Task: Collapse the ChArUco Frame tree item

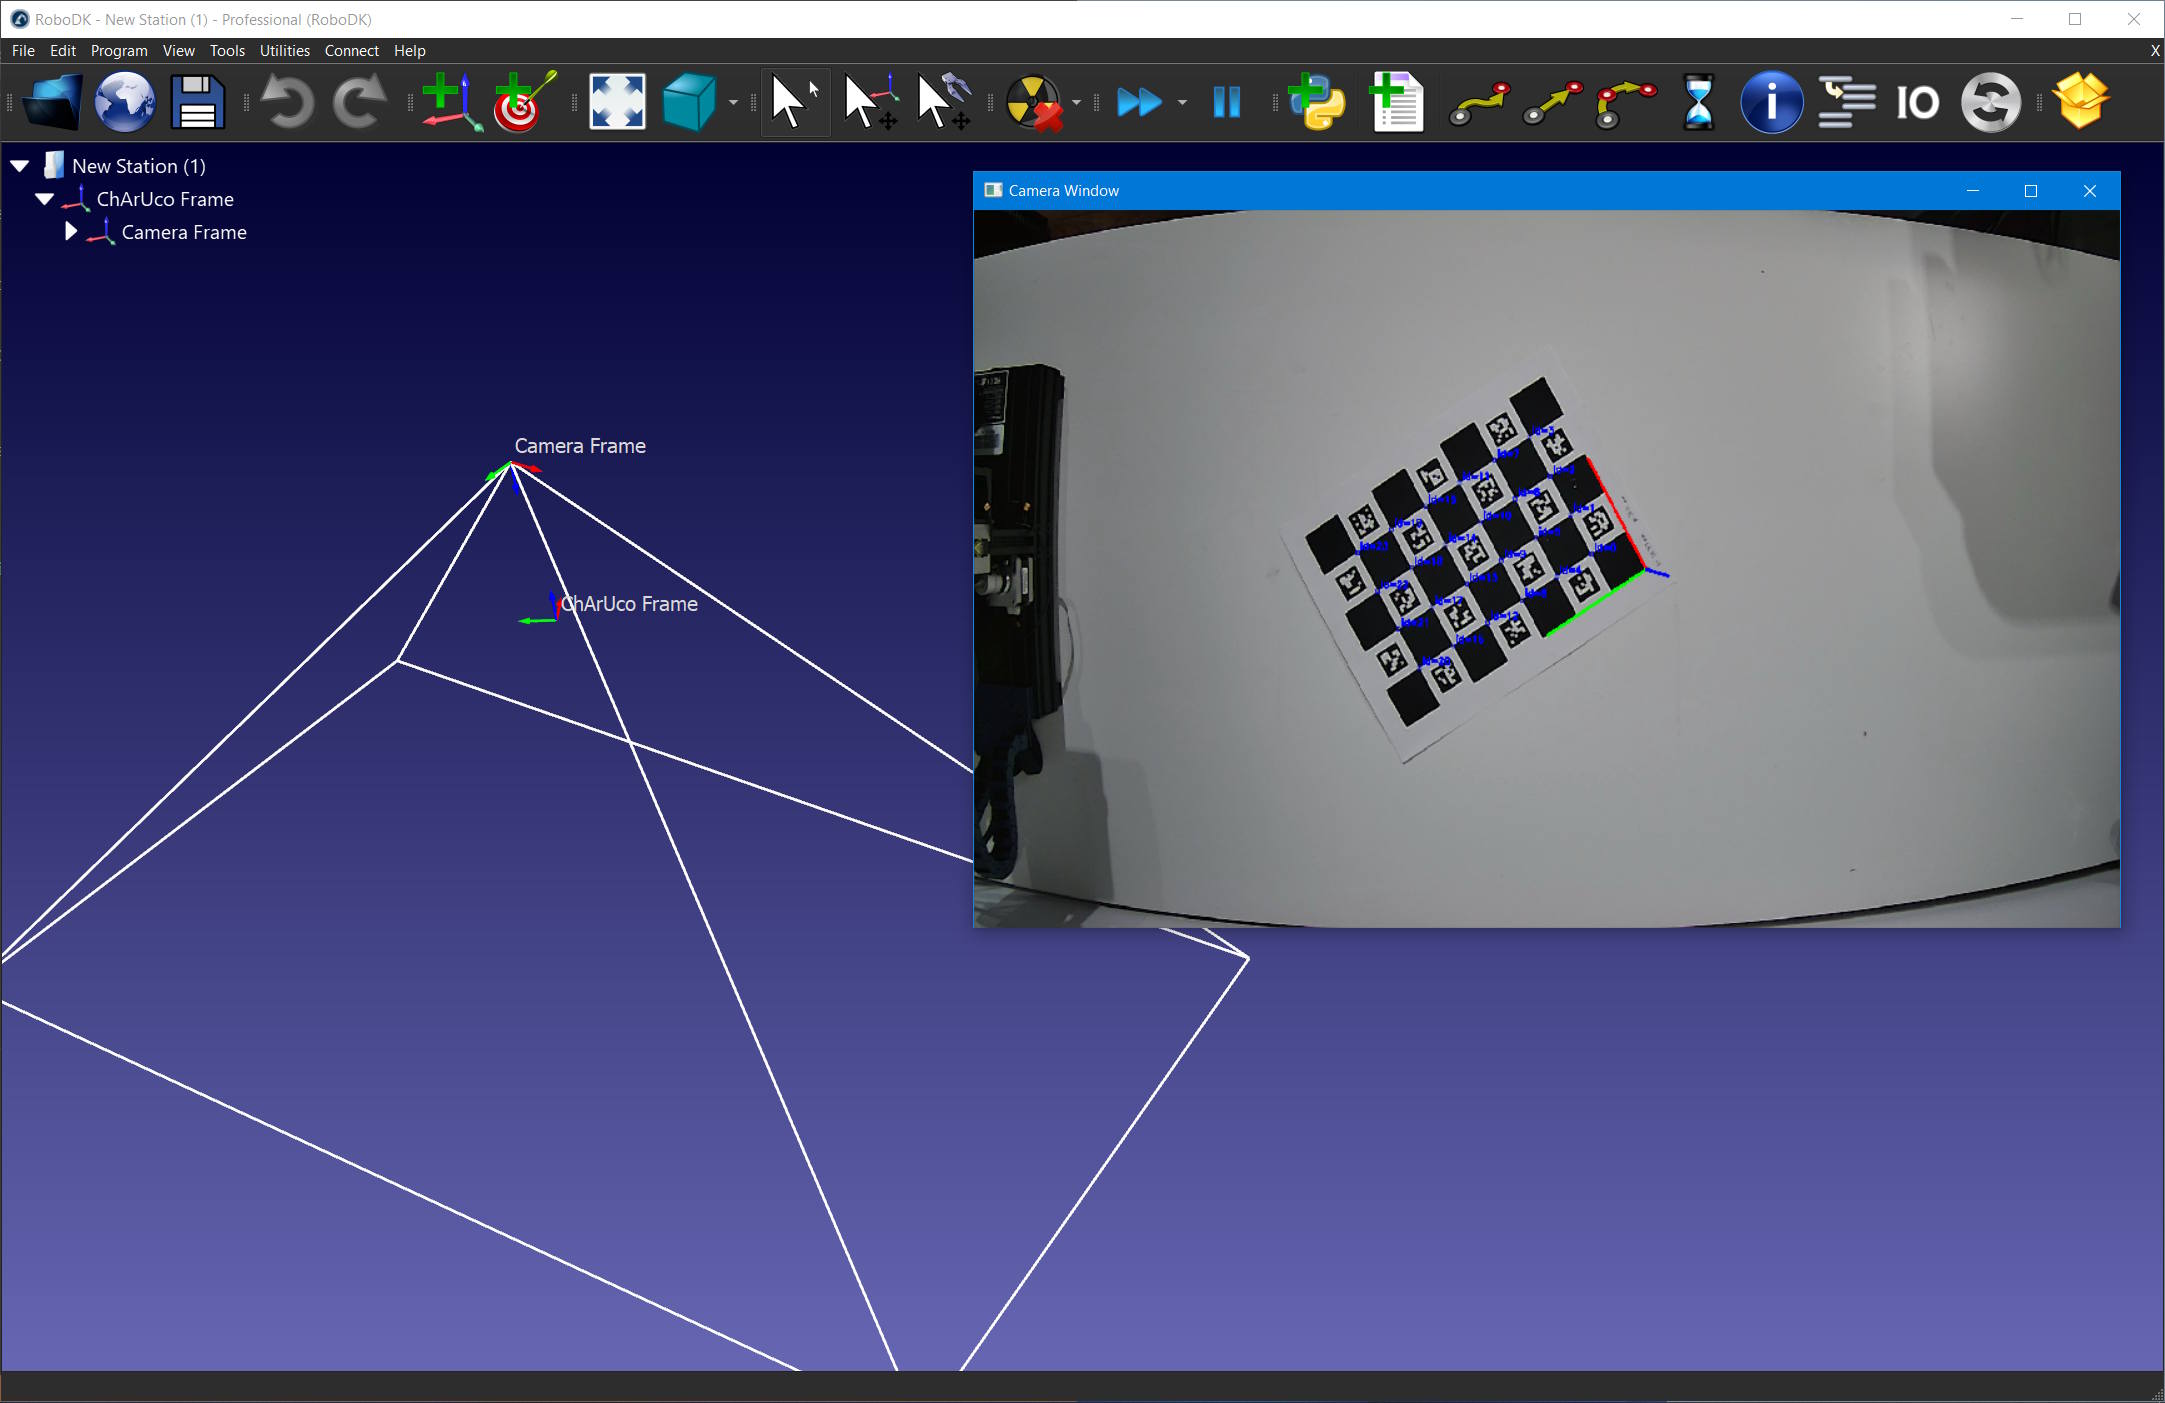Action: pos(44,198)
